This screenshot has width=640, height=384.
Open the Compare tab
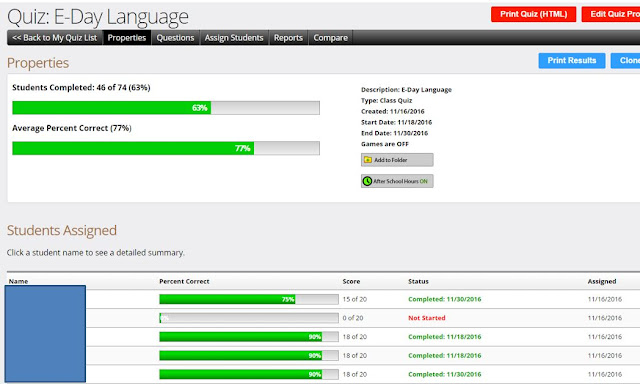click(331, 38)
